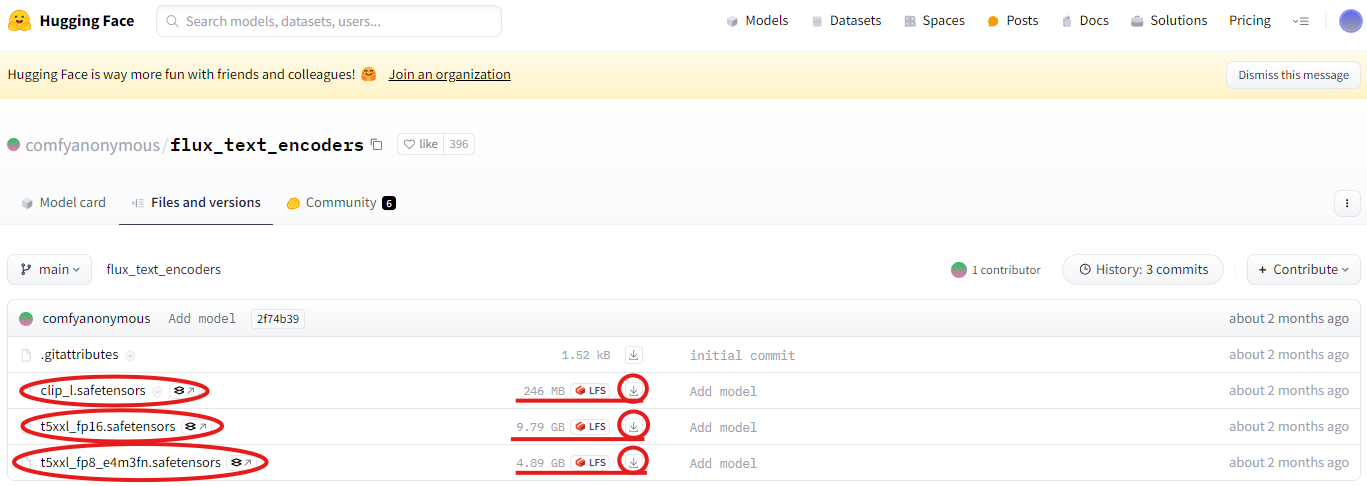Open the file-viewer icon for t5xxl_fp16.safetensors
Viewport: 1367px width, 486px height.
pyautogui.click(x=196, y=427)
